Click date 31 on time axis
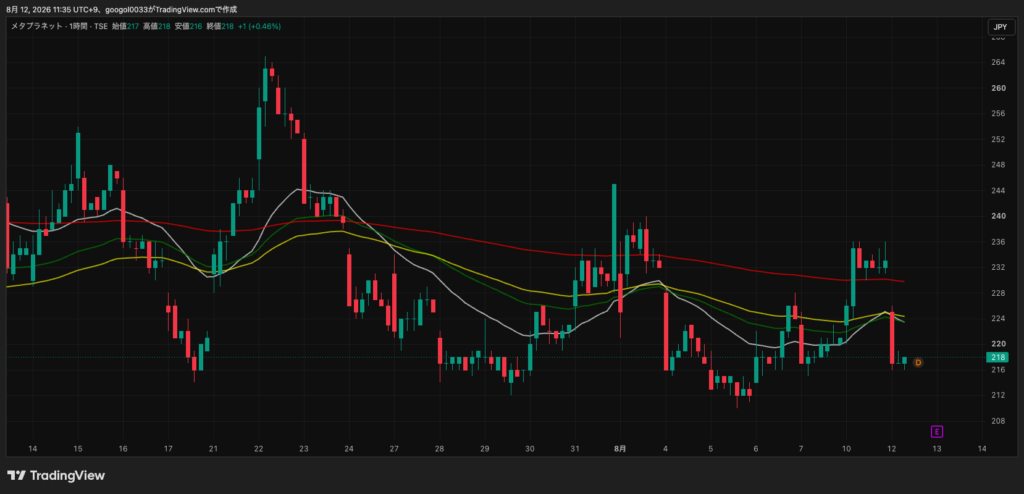1024x494 pixels. click(x=575, y=449)
